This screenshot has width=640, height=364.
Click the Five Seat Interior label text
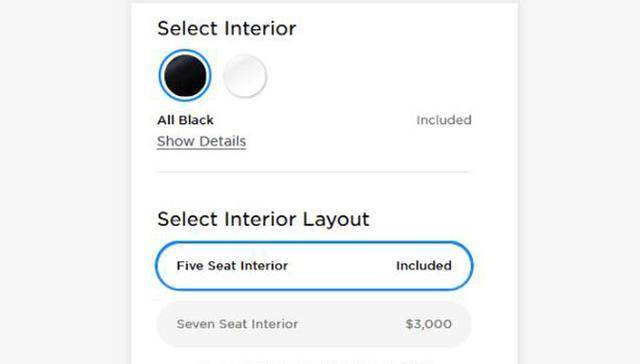[x=232, y=266]
